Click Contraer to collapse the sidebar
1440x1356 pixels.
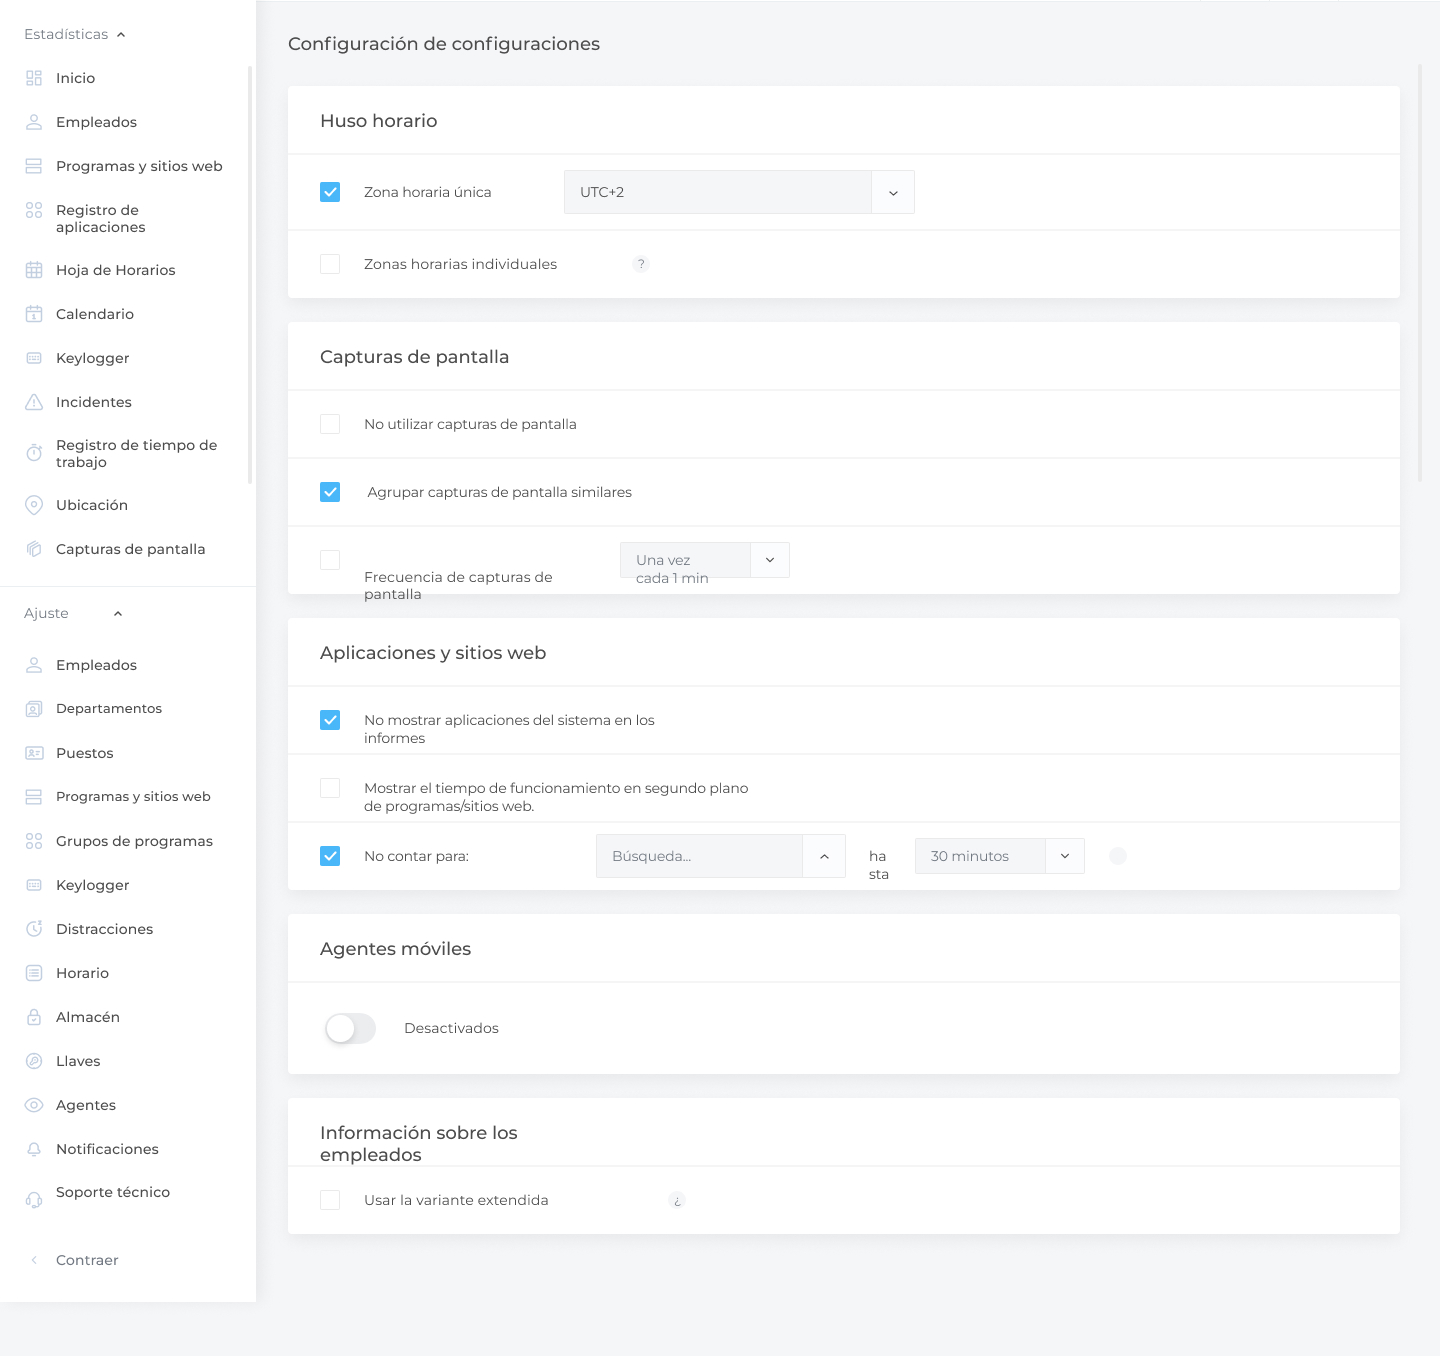coord(87,1260)
